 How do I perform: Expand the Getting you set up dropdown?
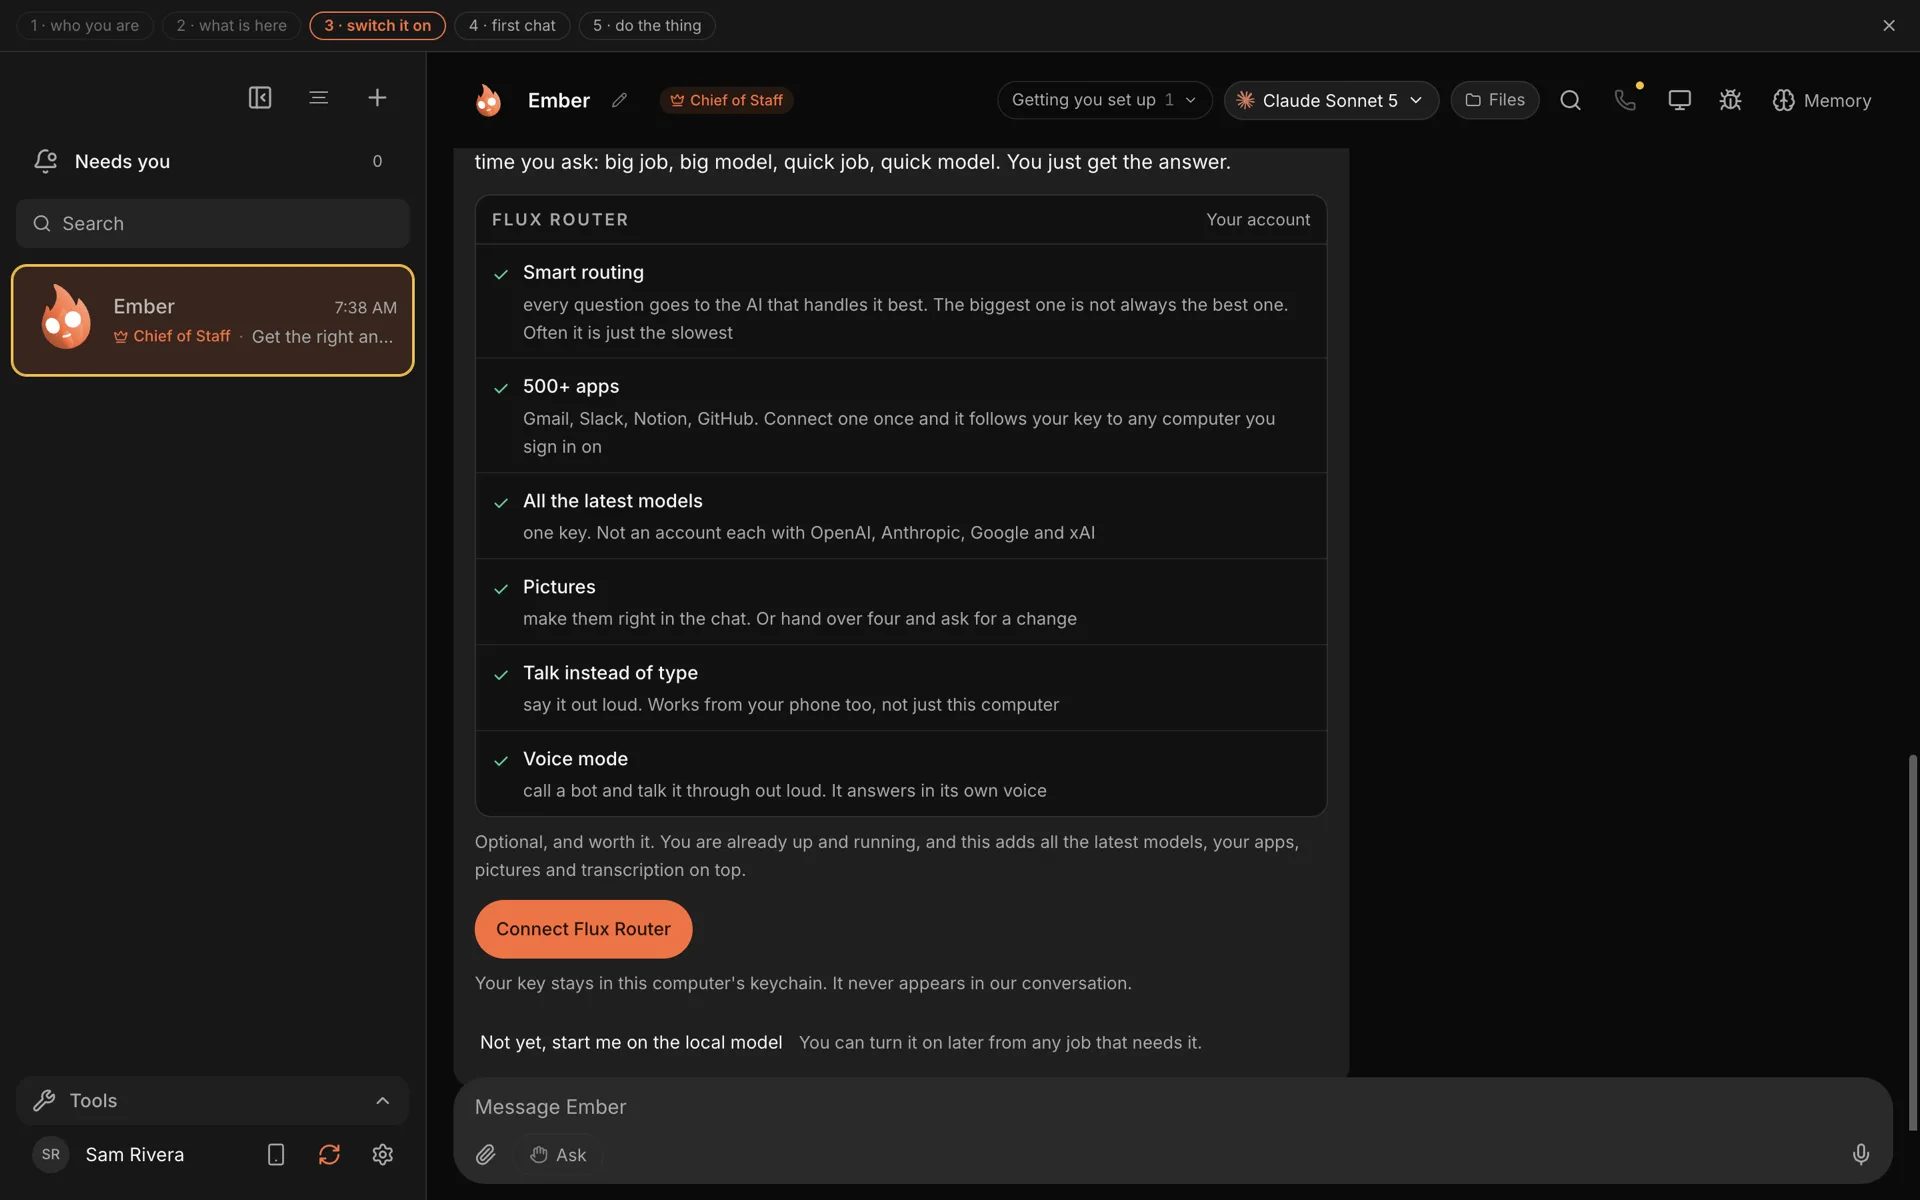[x=1104, y=100]
